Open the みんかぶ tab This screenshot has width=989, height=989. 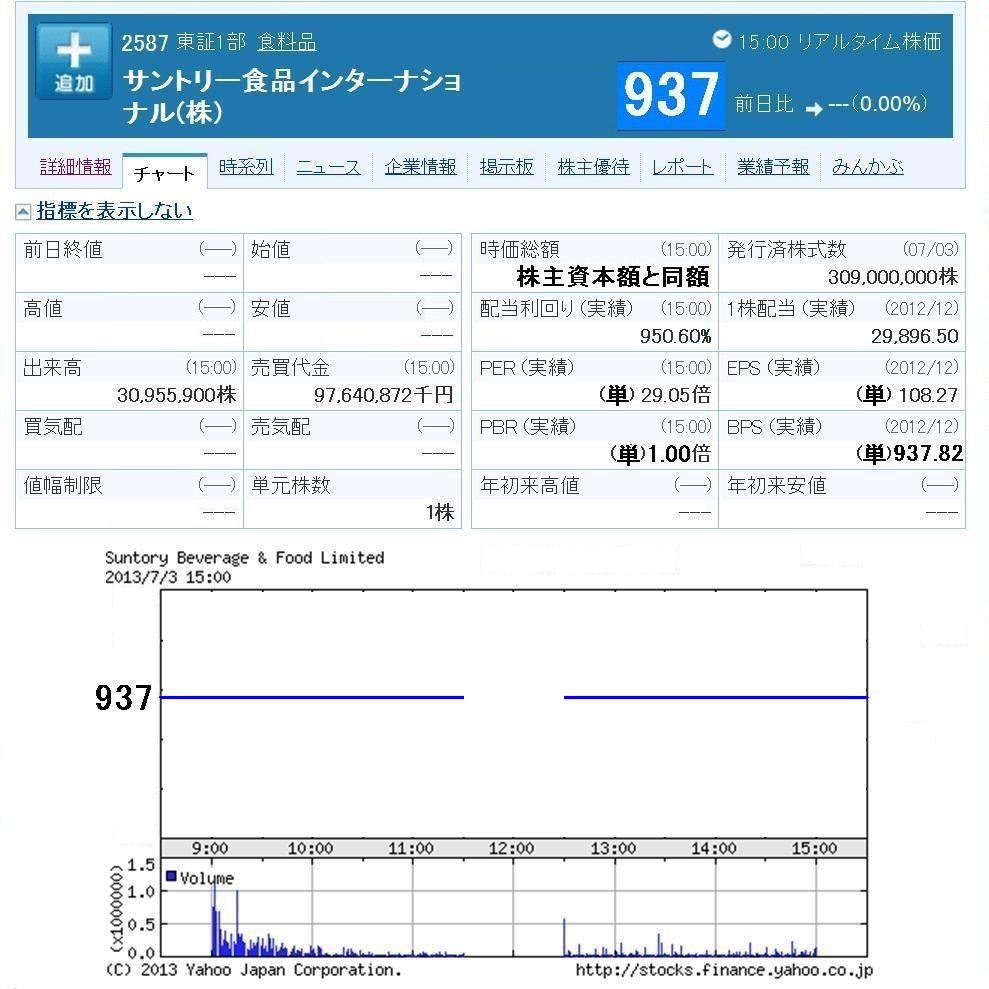click(868, 167)
